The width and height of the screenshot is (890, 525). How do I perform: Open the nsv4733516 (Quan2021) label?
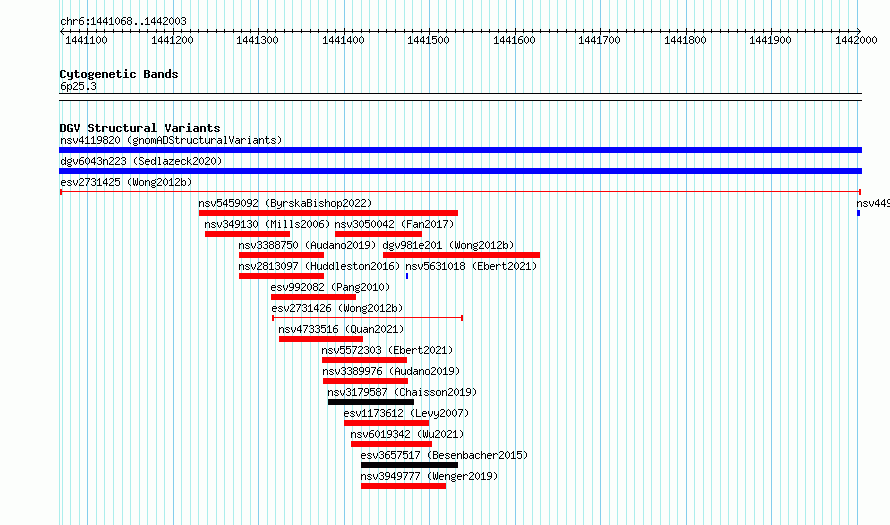coord(341,329)
